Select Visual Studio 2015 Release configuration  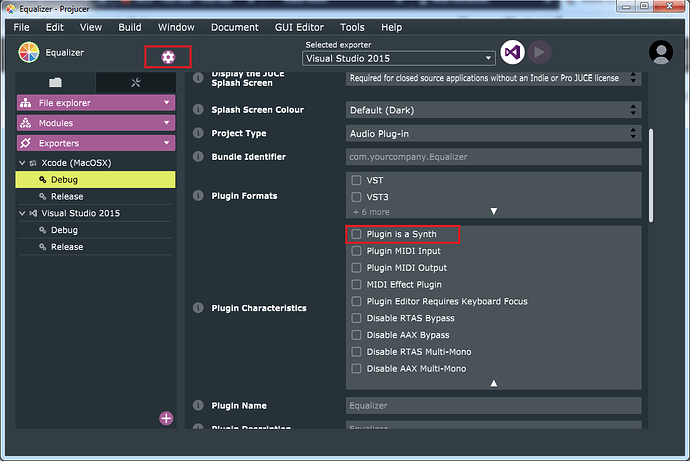95,247
